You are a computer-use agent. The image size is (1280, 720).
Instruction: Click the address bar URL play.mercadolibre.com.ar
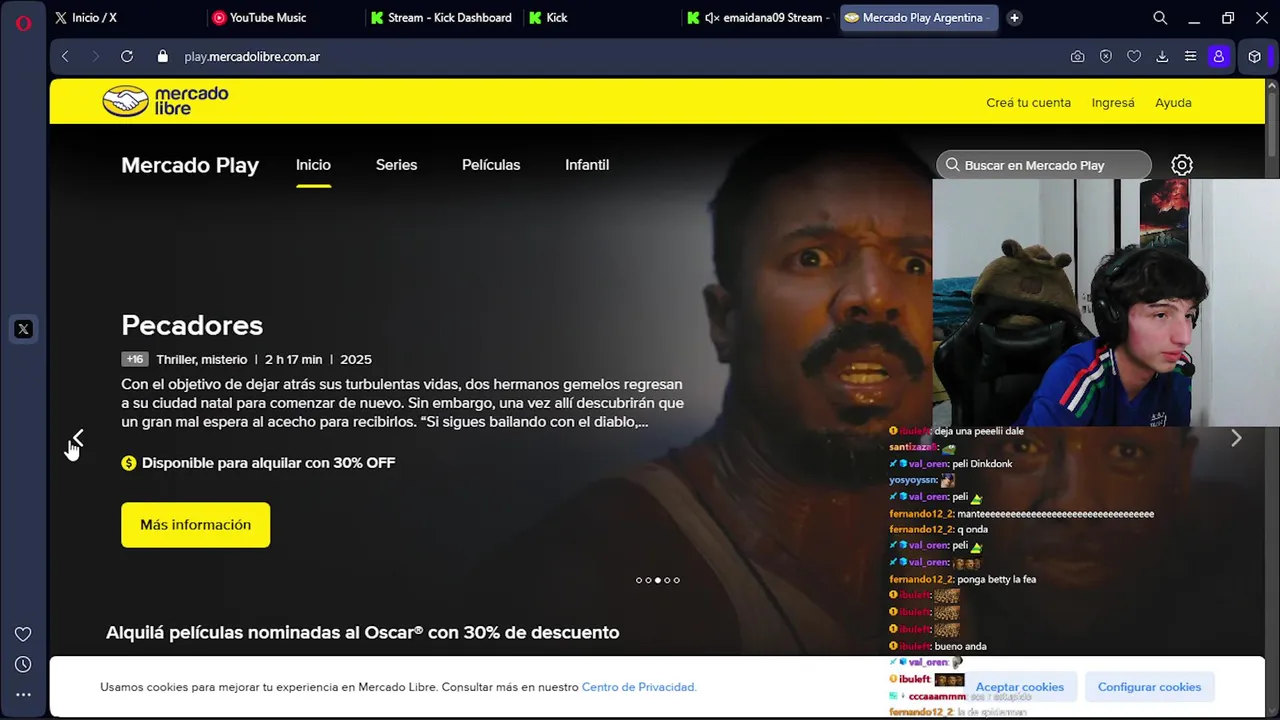coord(252,57)
